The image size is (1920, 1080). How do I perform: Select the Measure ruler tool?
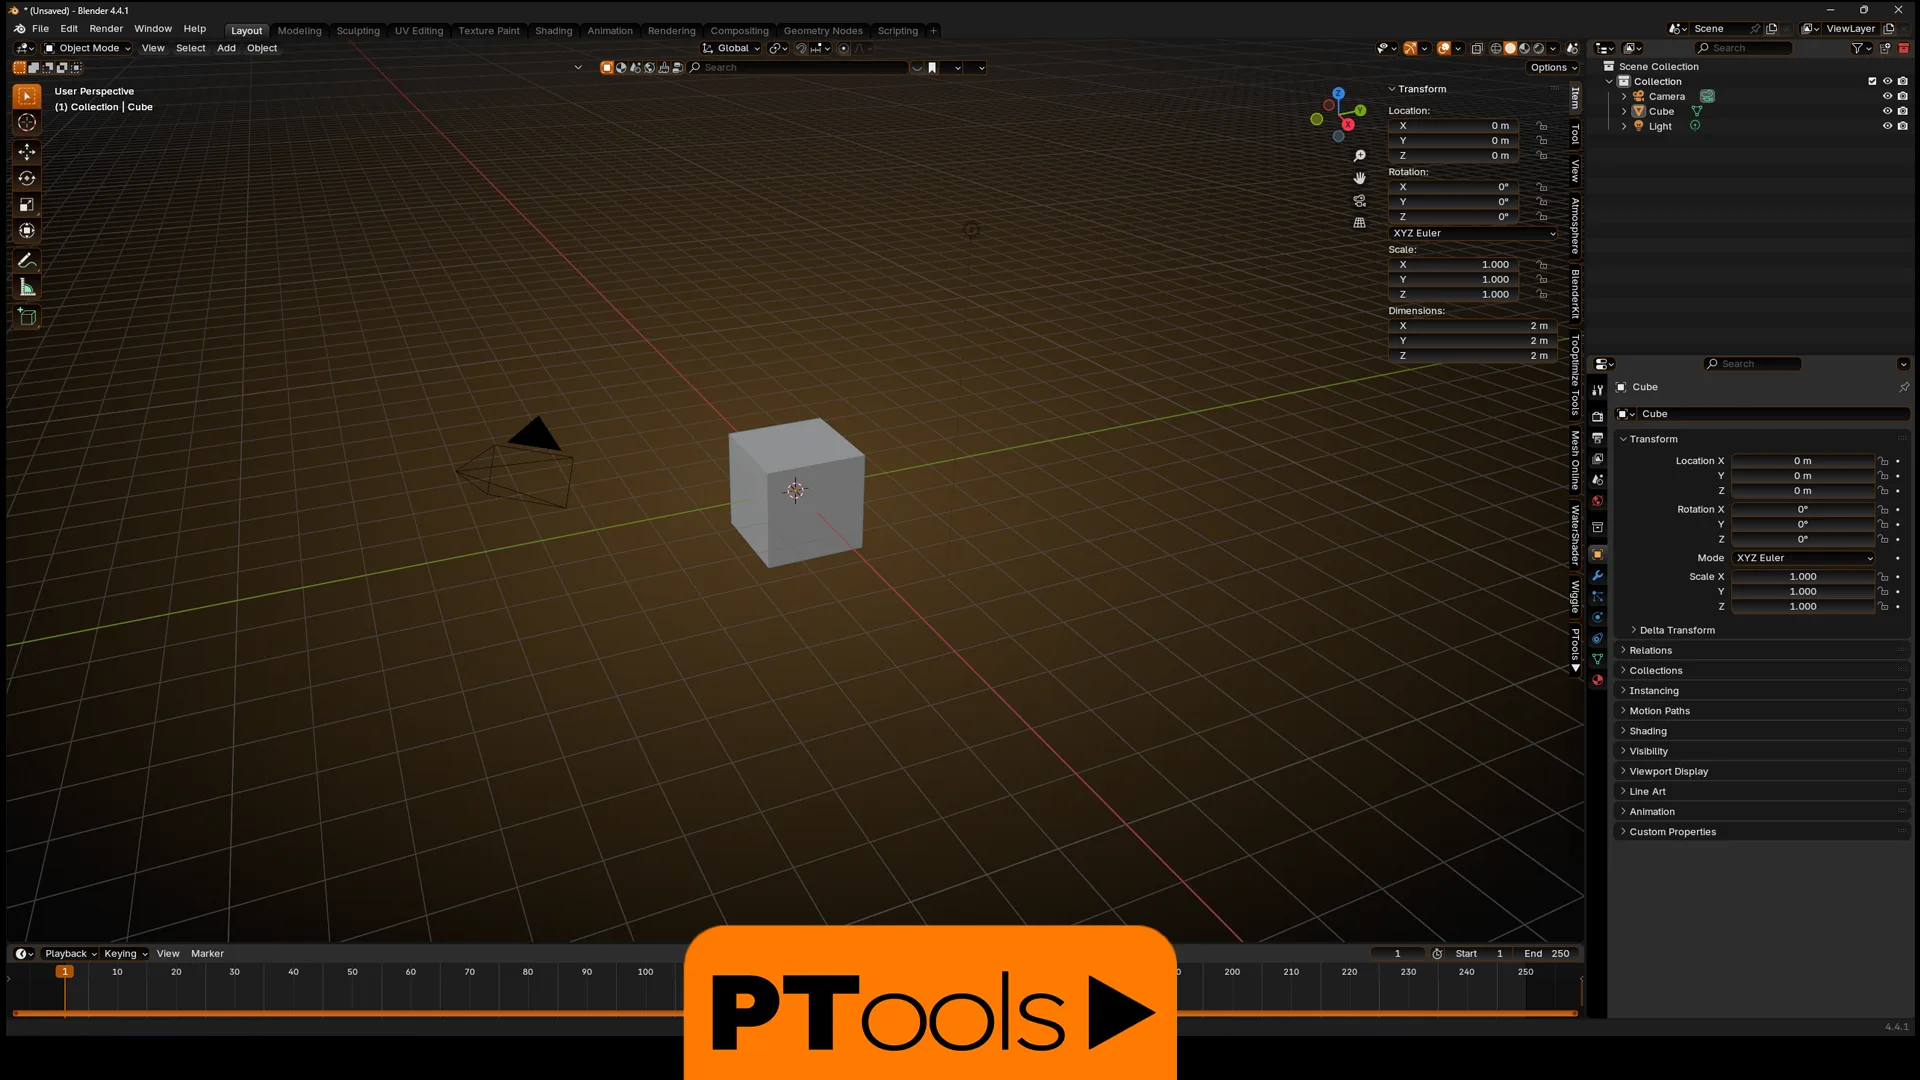point(27,288)
